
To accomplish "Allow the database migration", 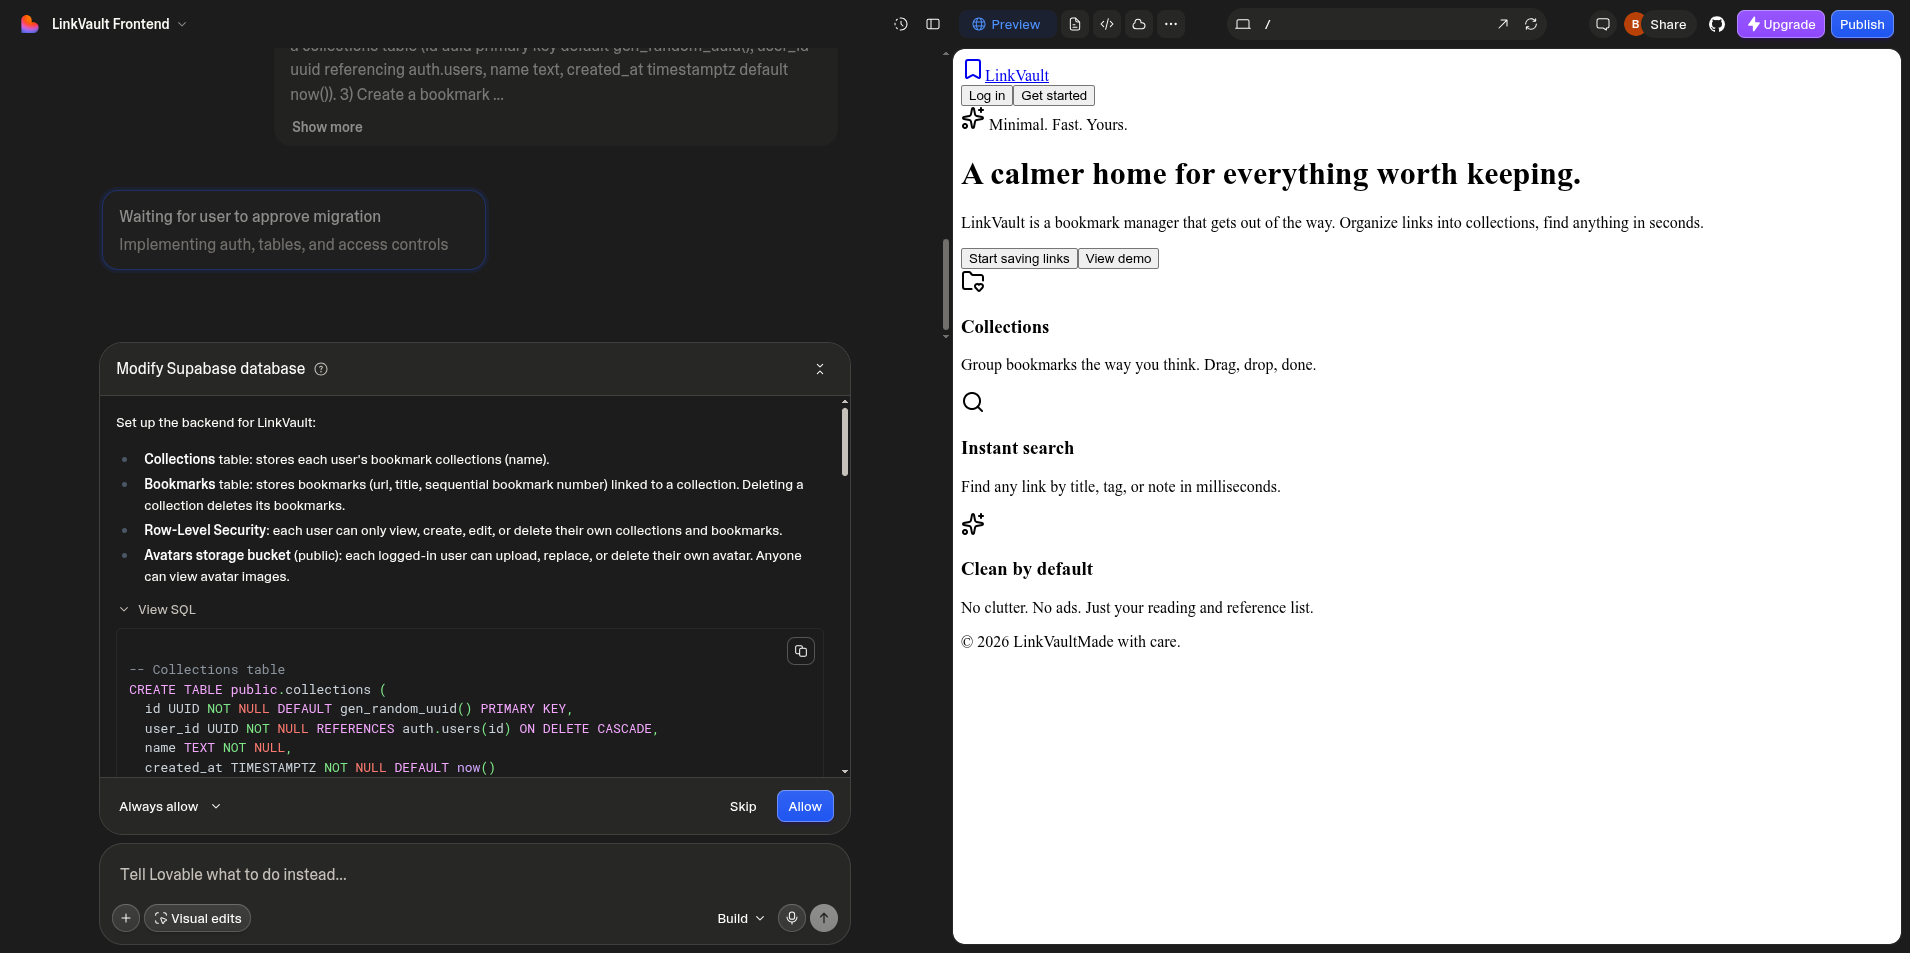I will pos(805,806).
